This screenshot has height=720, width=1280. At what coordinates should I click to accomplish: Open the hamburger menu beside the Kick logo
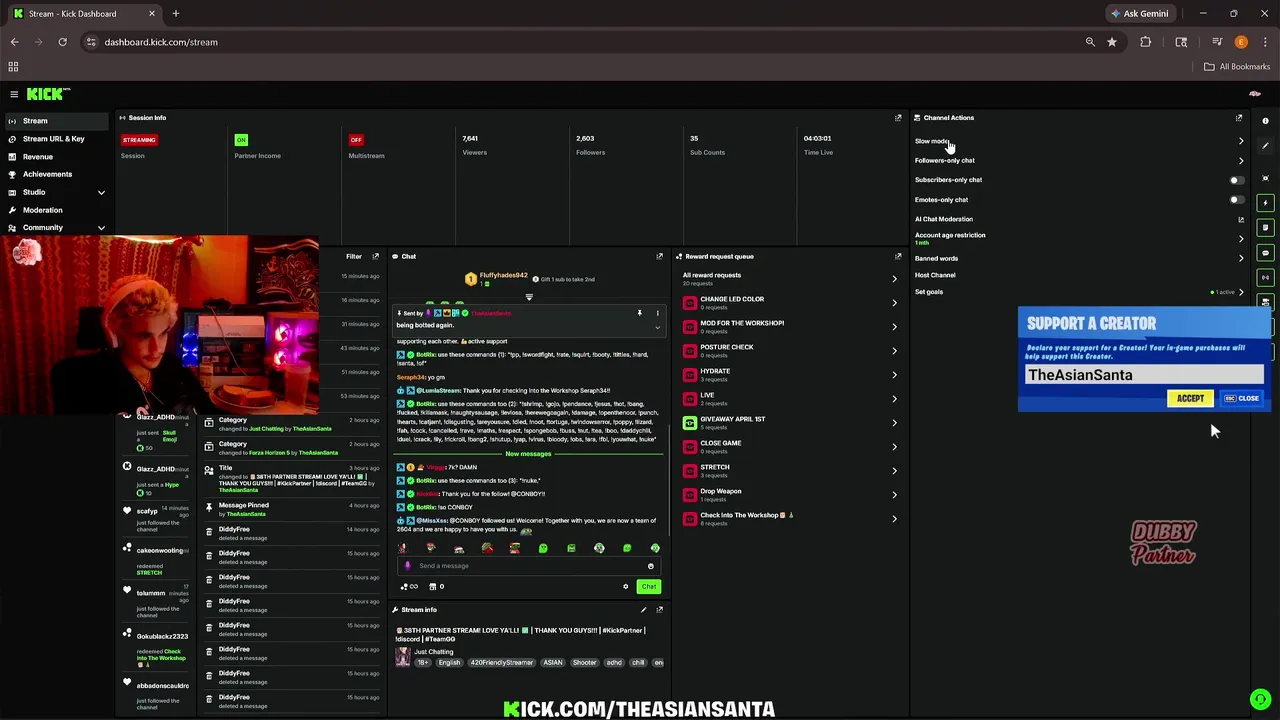pyautogui.click(x=14, y=94)
